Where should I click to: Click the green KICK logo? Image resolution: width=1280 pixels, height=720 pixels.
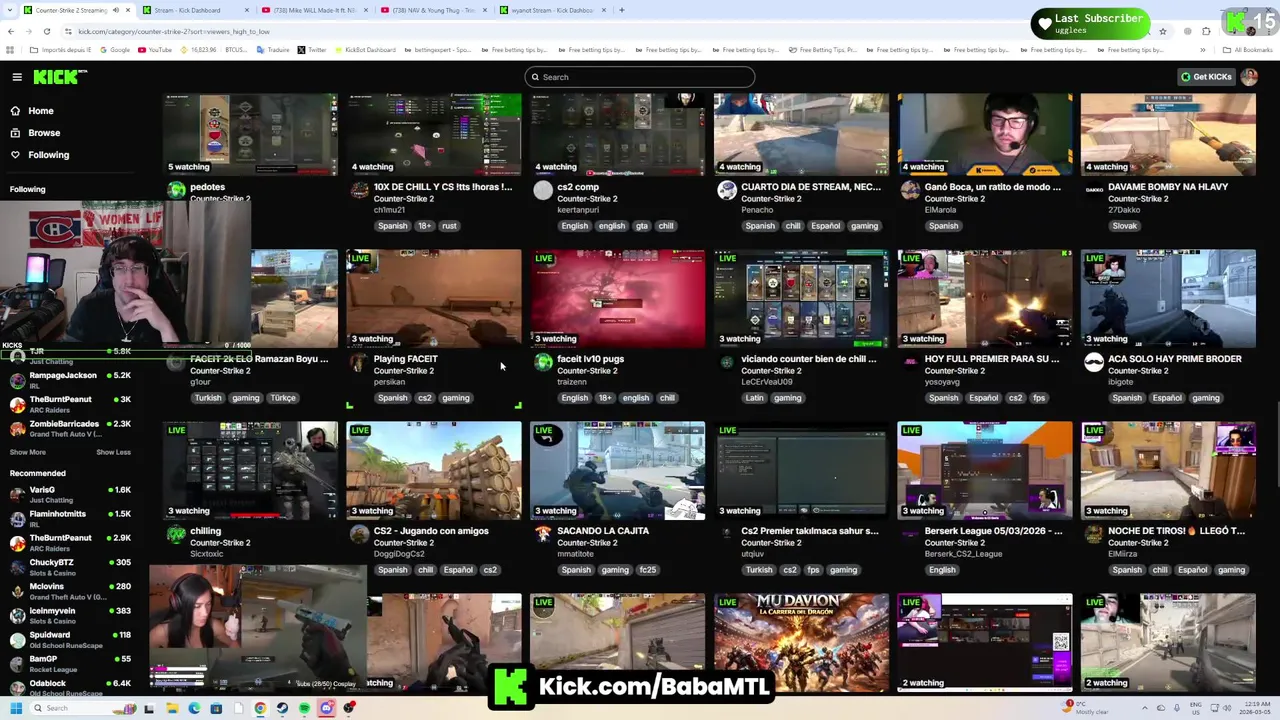point(60,77)
